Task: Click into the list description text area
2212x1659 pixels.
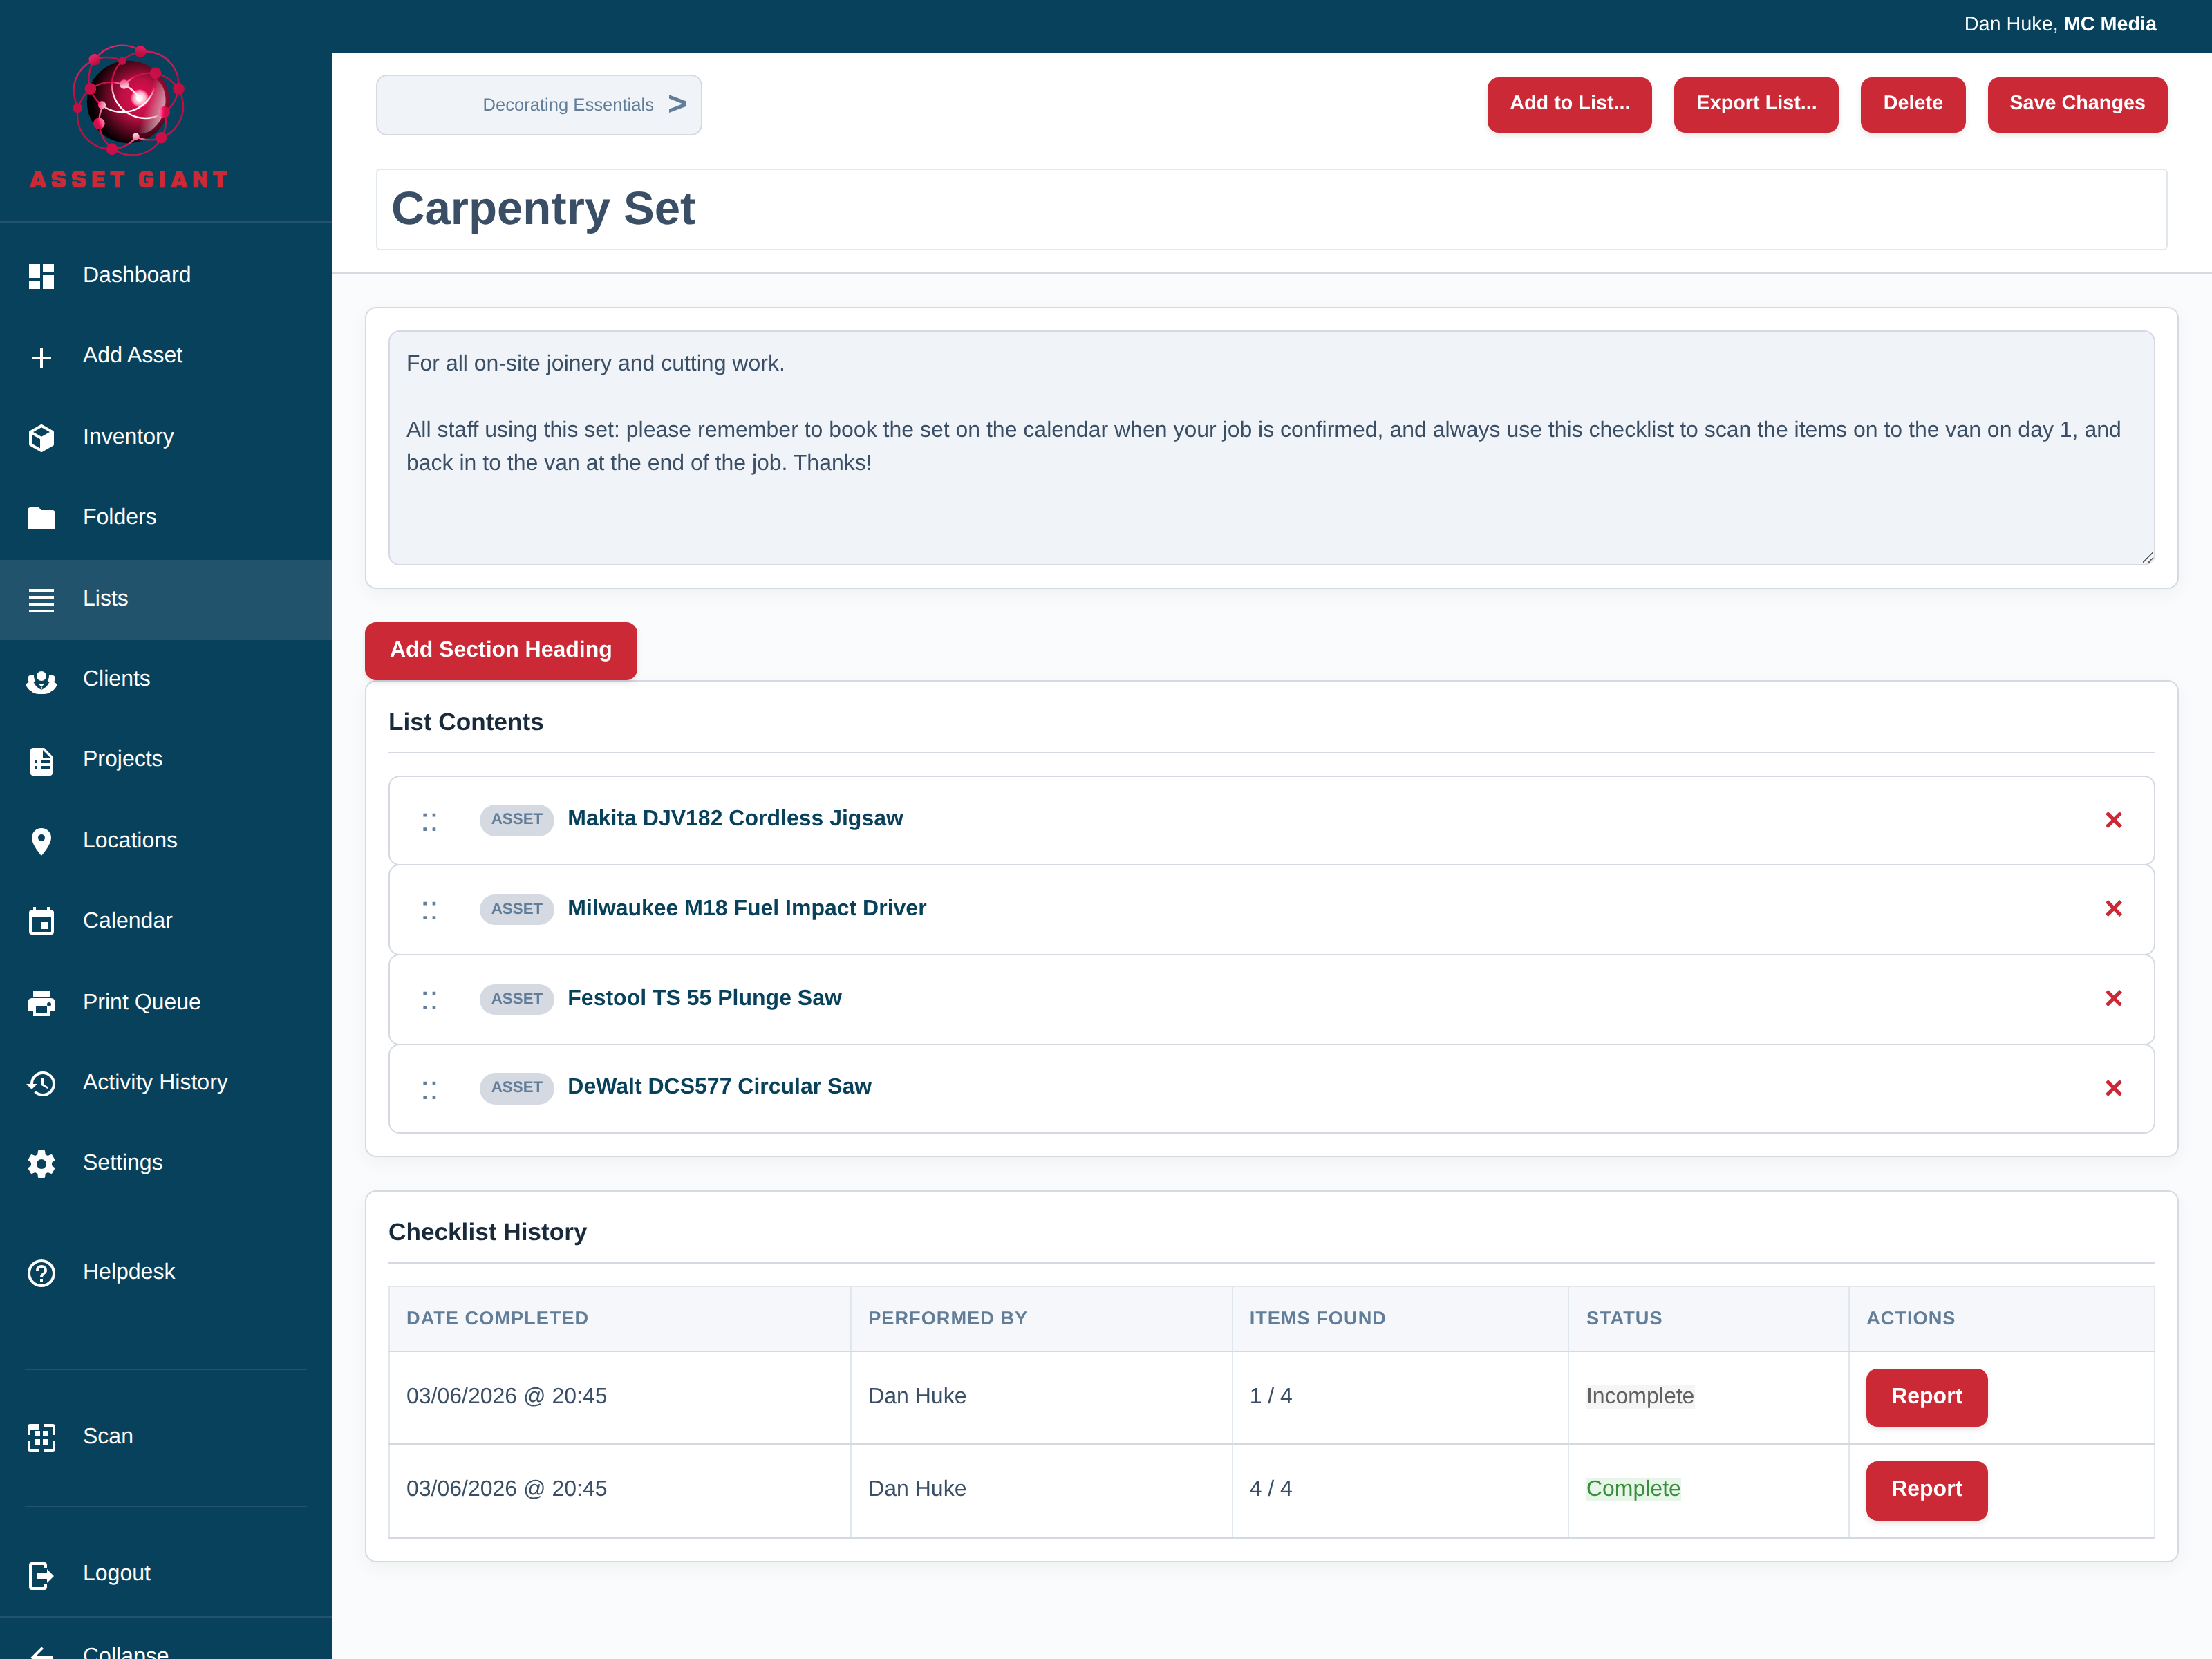Action: tap(1271, 448)
